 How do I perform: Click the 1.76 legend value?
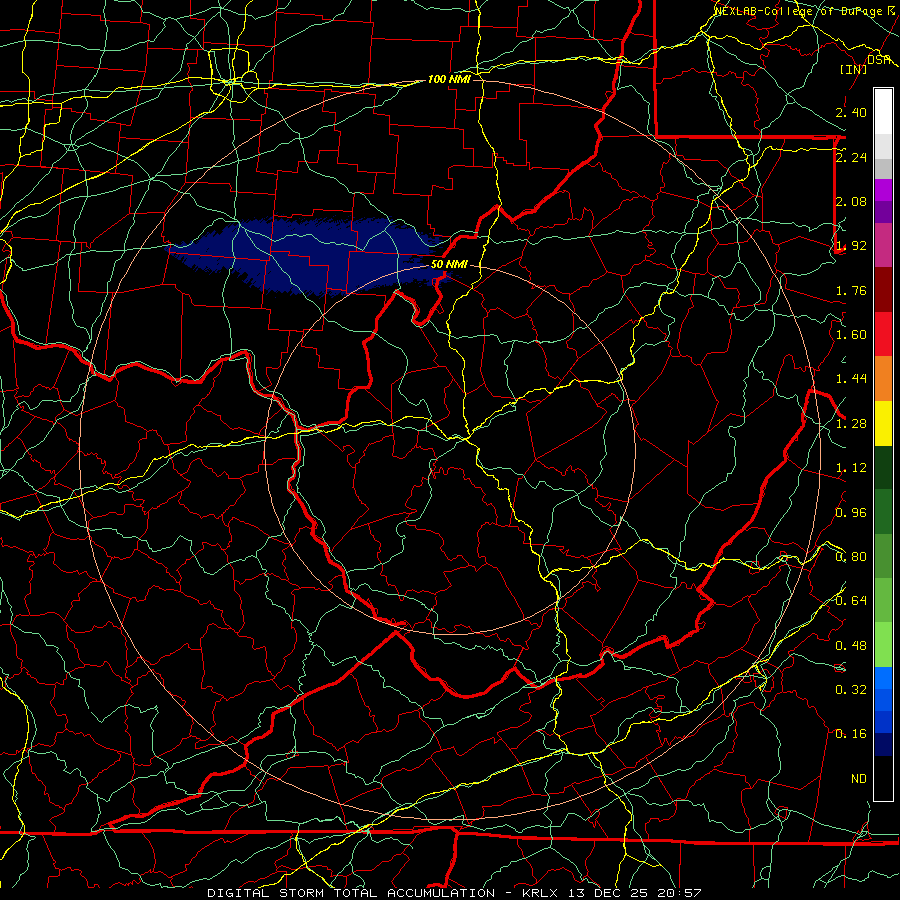851,290
